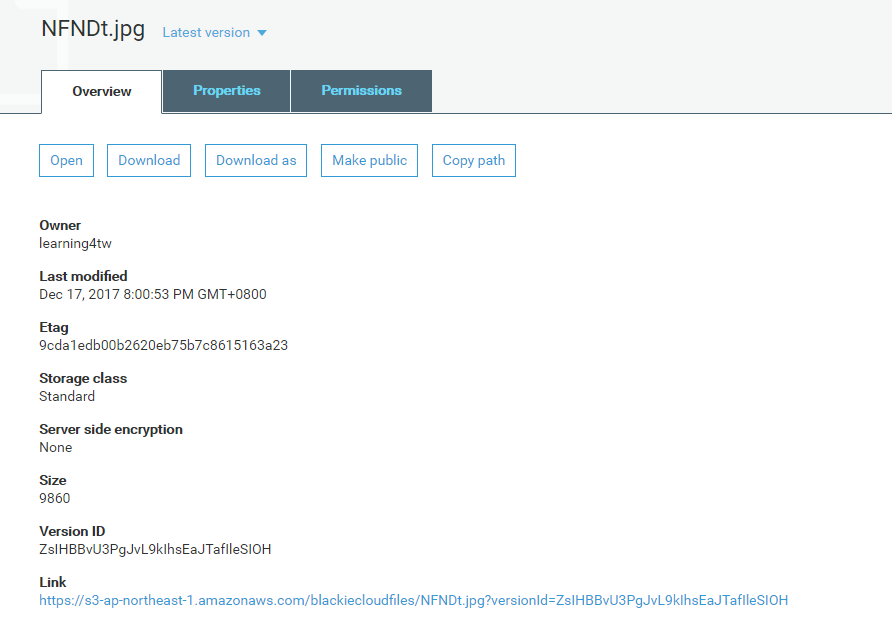Open the S3 object URL link

click(413, 601)
